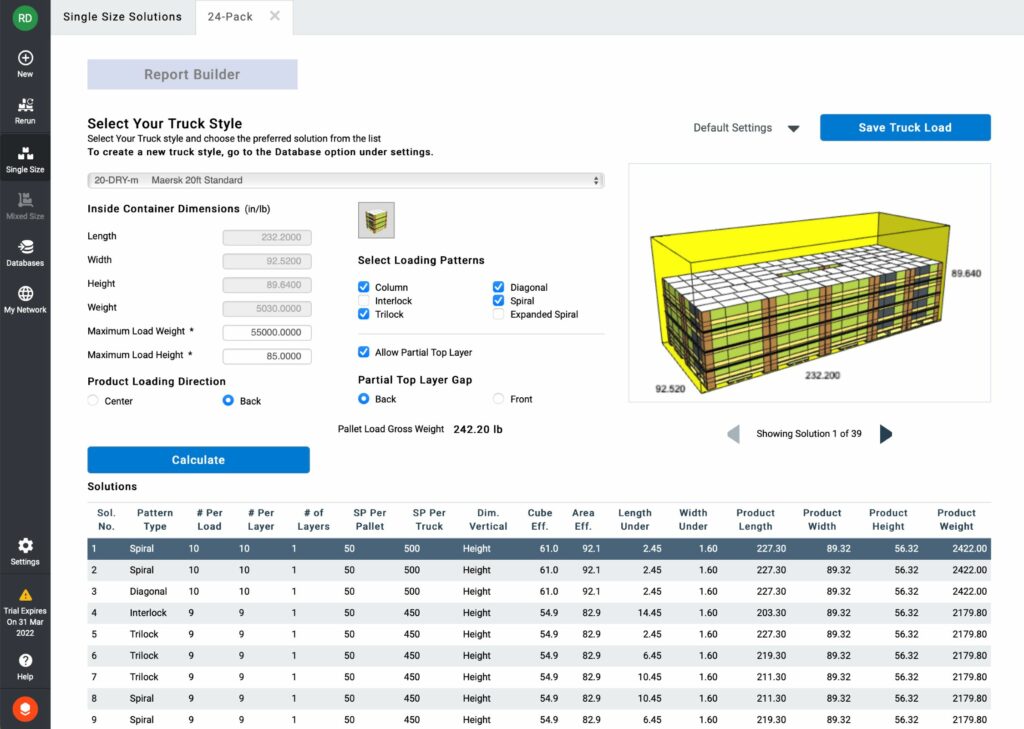Open the truck style dropdown Maersk 20ft
This screenshot has height=729, width=1024.
(345, 181)
